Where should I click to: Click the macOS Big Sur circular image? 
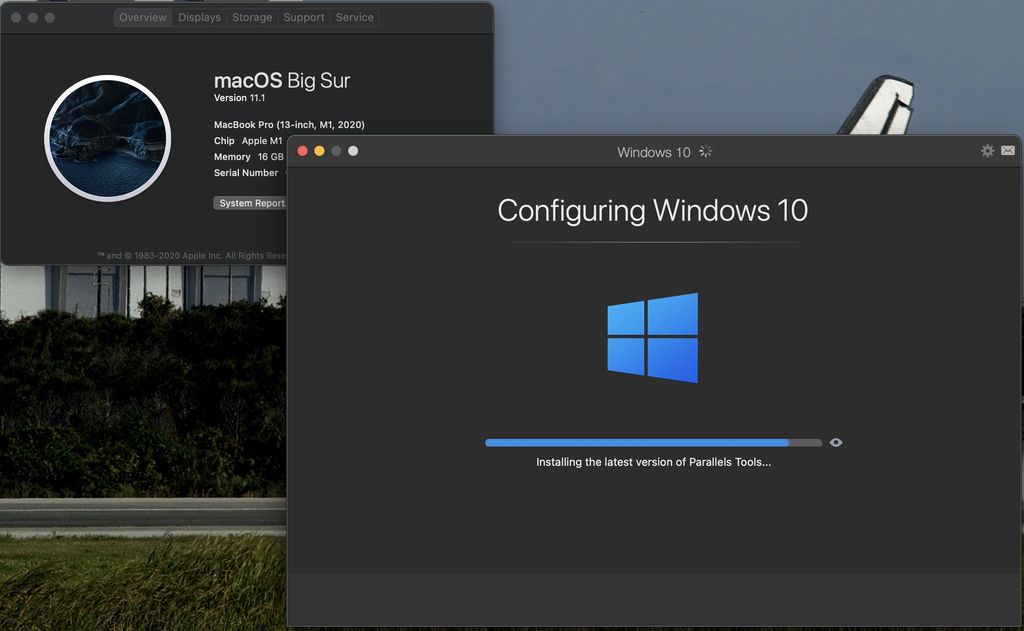click(108, 138)
